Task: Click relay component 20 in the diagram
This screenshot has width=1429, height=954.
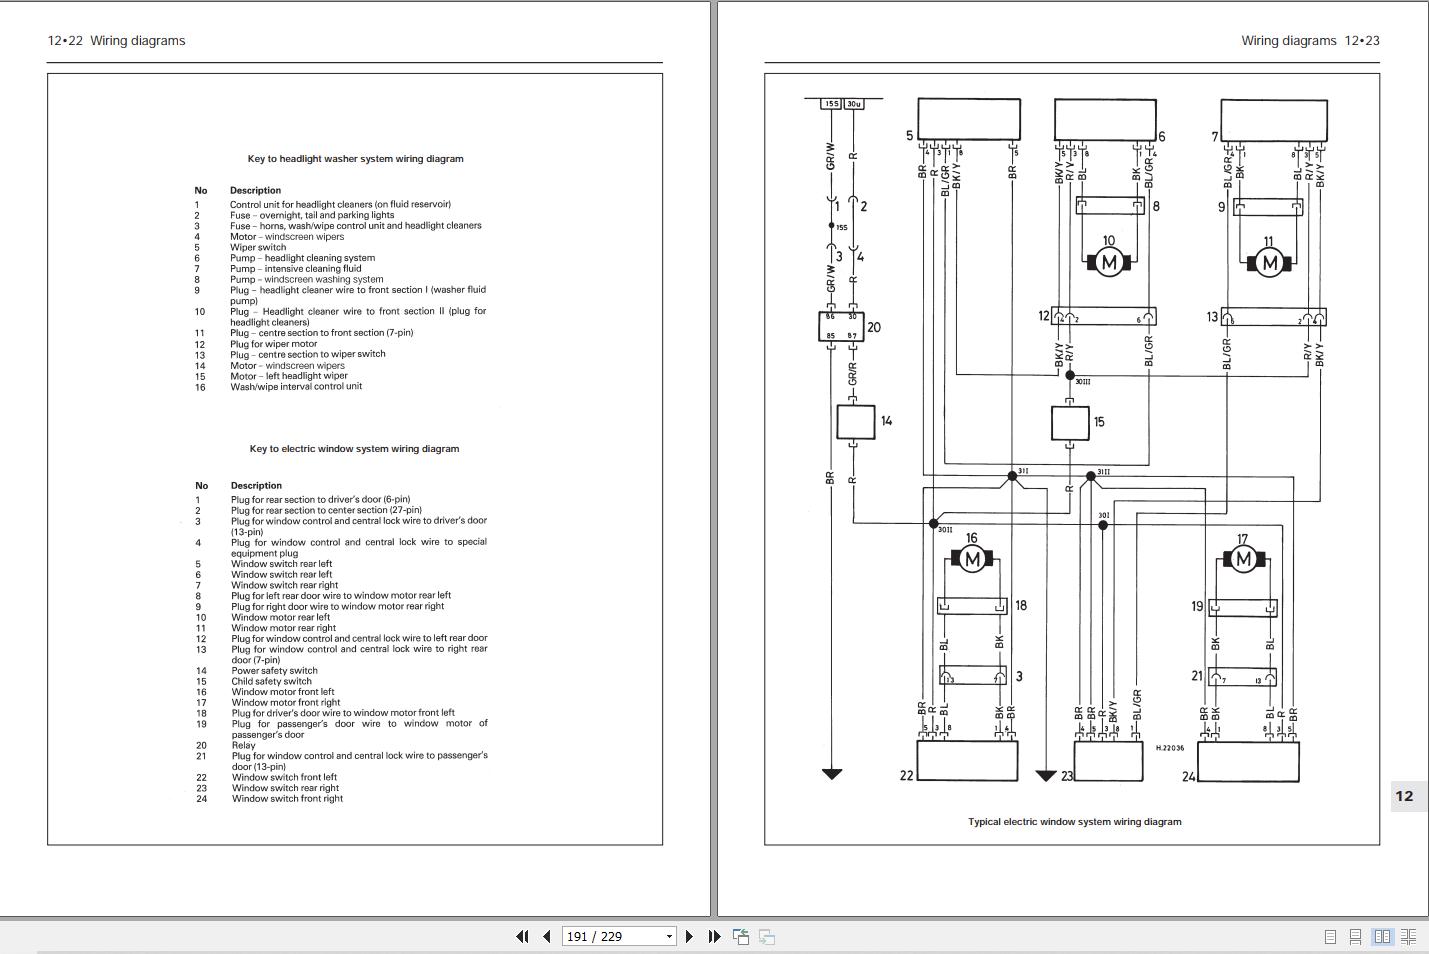Action: coord(841,327)
